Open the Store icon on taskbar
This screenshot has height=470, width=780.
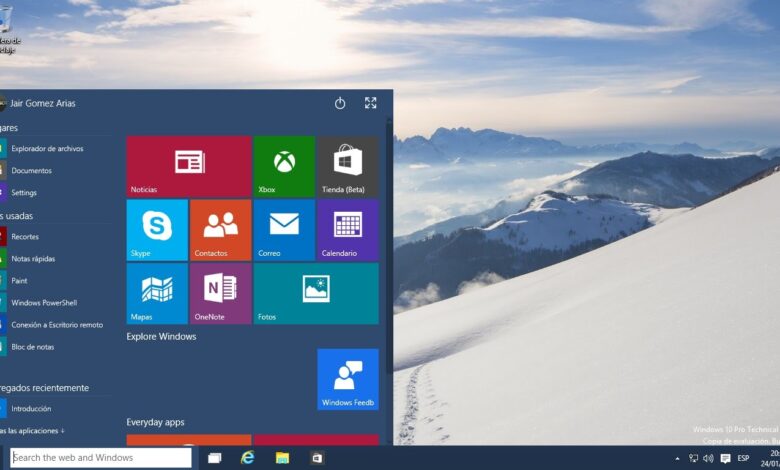(x=317, y=458)
